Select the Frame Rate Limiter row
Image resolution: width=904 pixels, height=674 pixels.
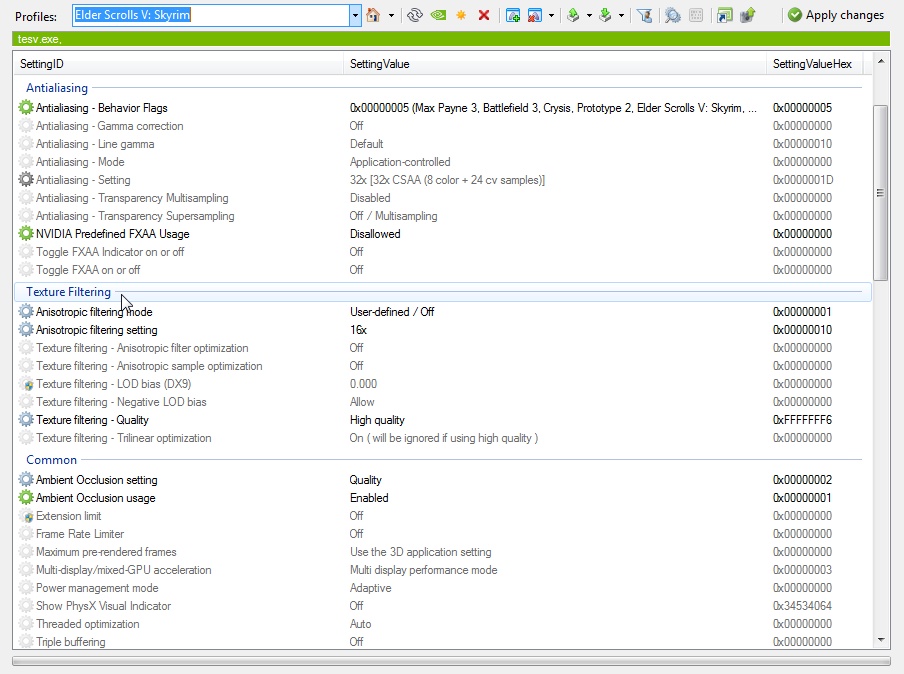[443, 533]
